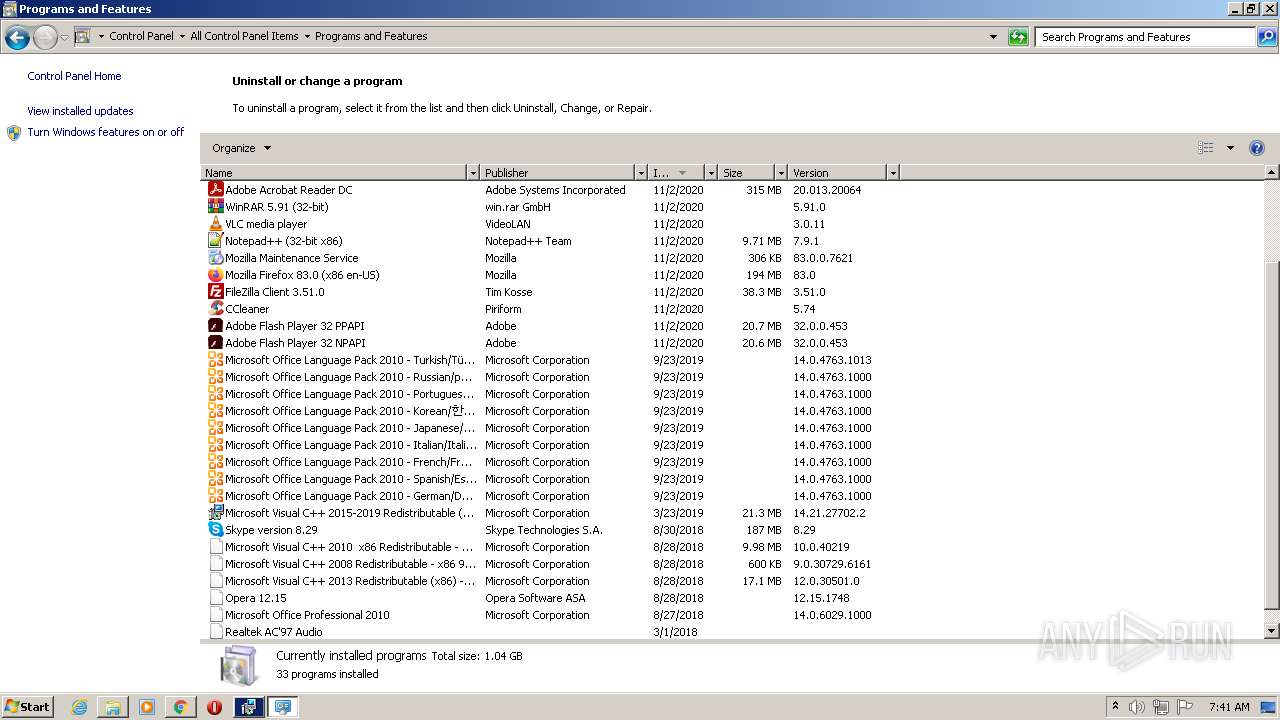Click the Programs and Features breadcrumb
This screenshot has width=1280, height=720.
(371, 36)
